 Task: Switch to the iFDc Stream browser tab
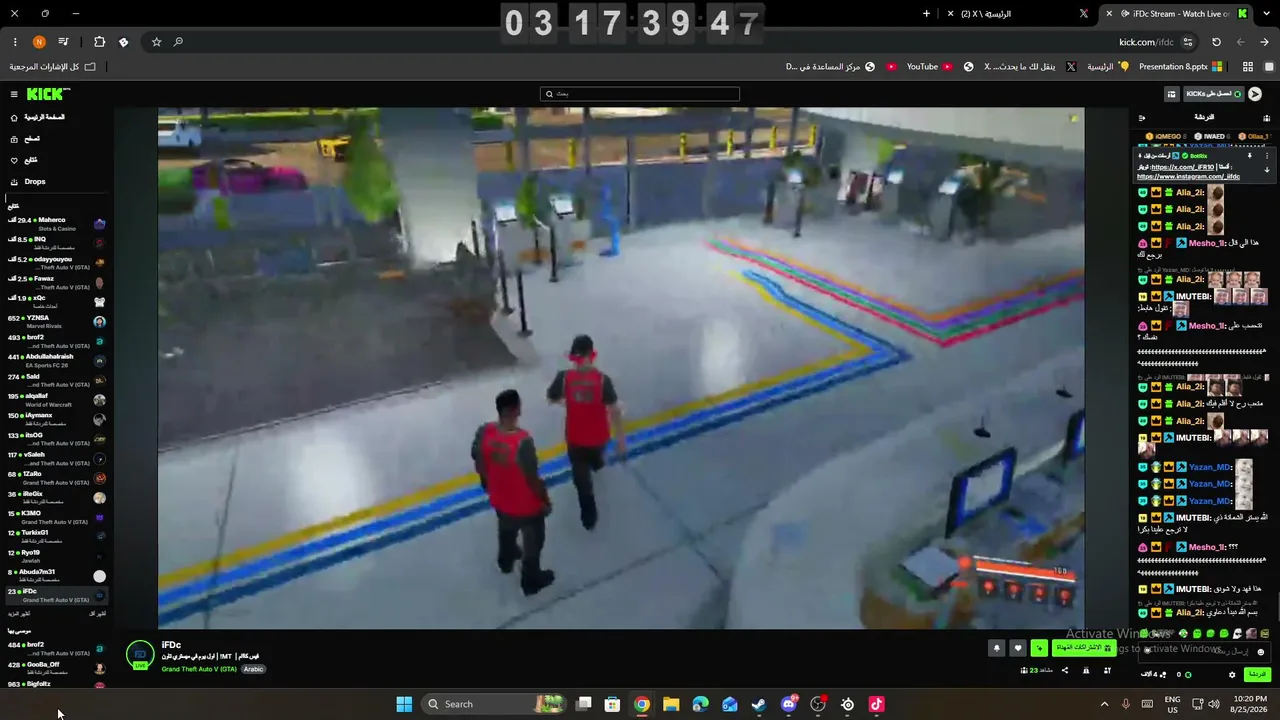(1178, 14)
